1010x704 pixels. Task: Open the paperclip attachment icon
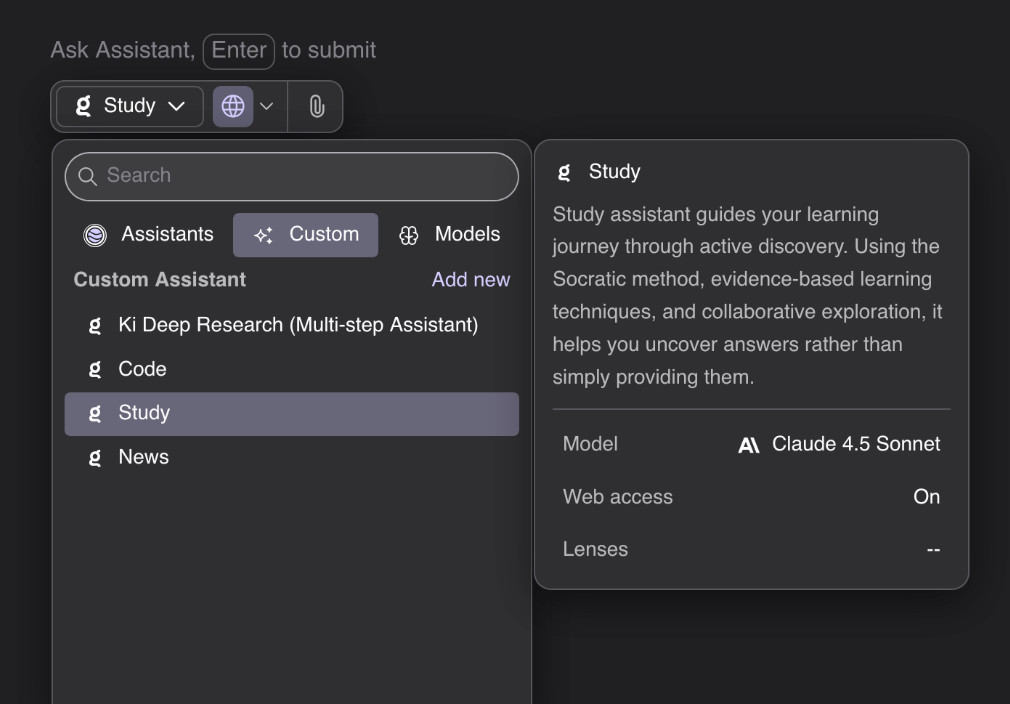click(x=316, y=106)
